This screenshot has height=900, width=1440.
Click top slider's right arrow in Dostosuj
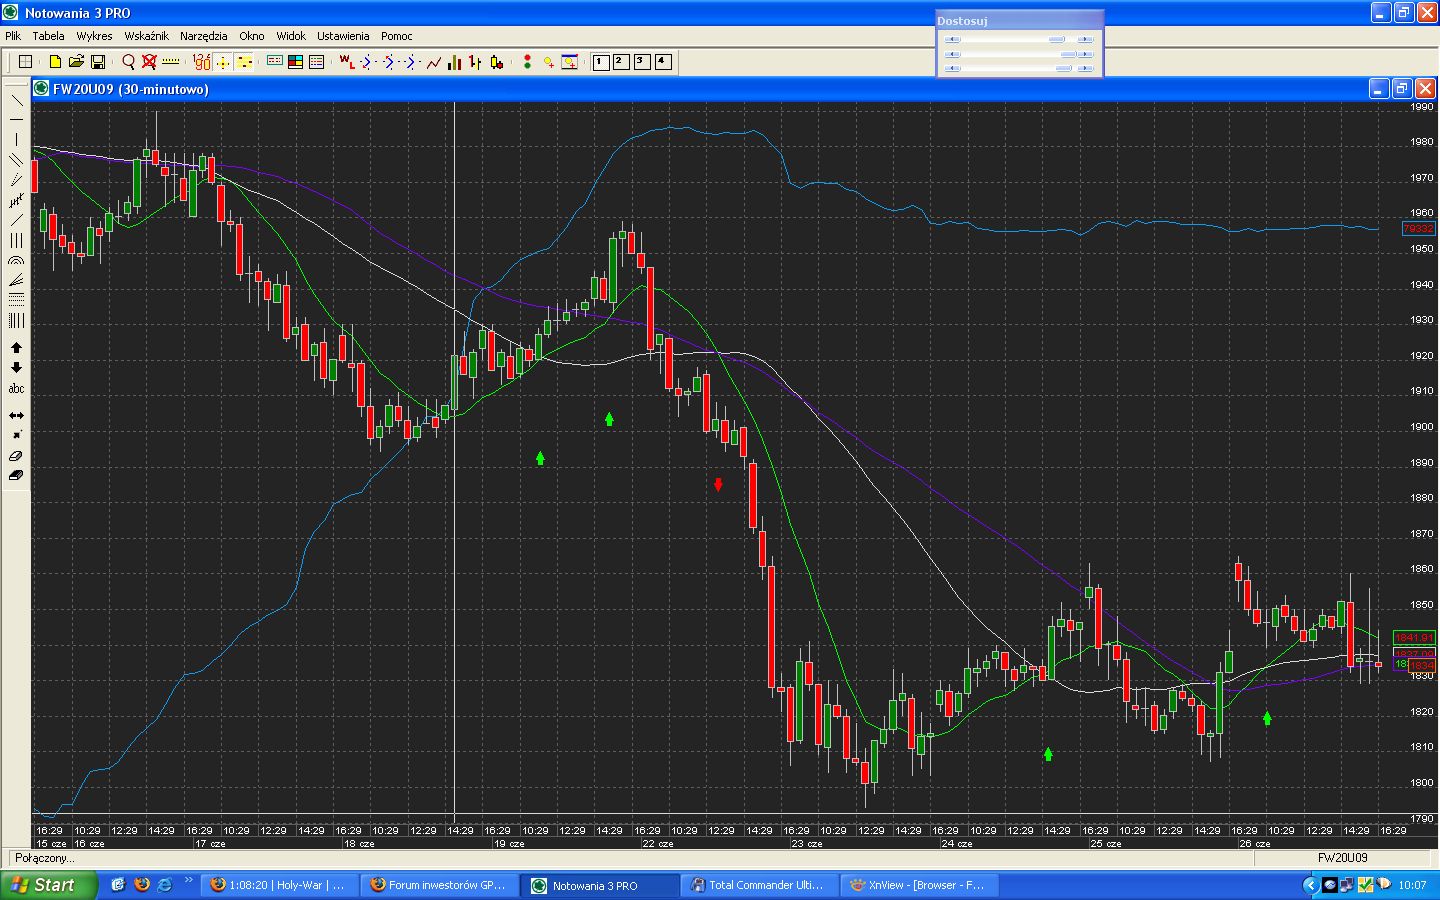coord(1086,39)
